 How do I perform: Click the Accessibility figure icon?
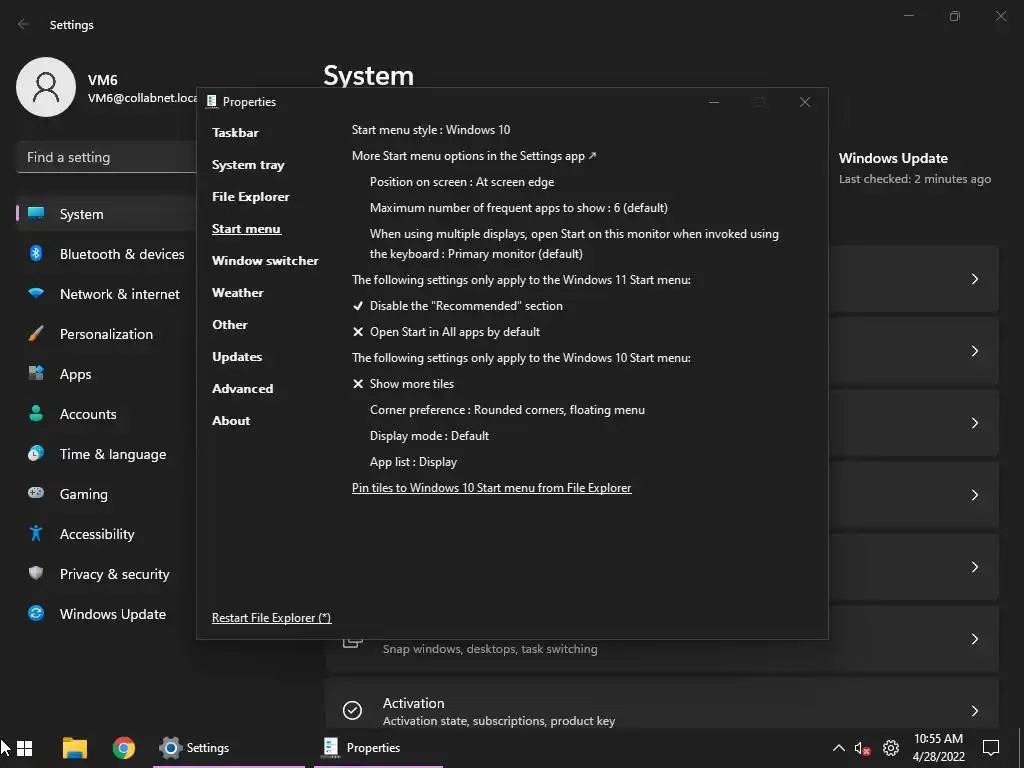pyautogui.click(x=36, y=534)
